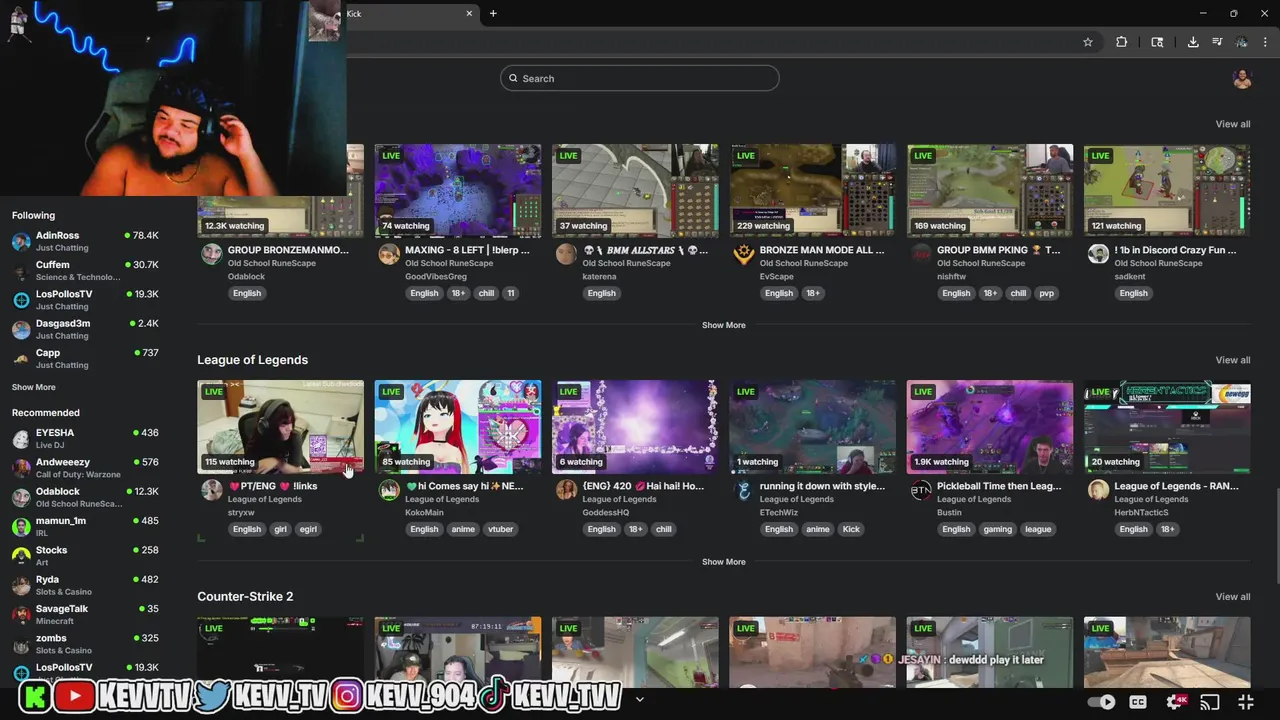Open the 85 watching KokoMain stream thumbnail
The width and height of the screenshot is (1280, 720).
[458, 427]
